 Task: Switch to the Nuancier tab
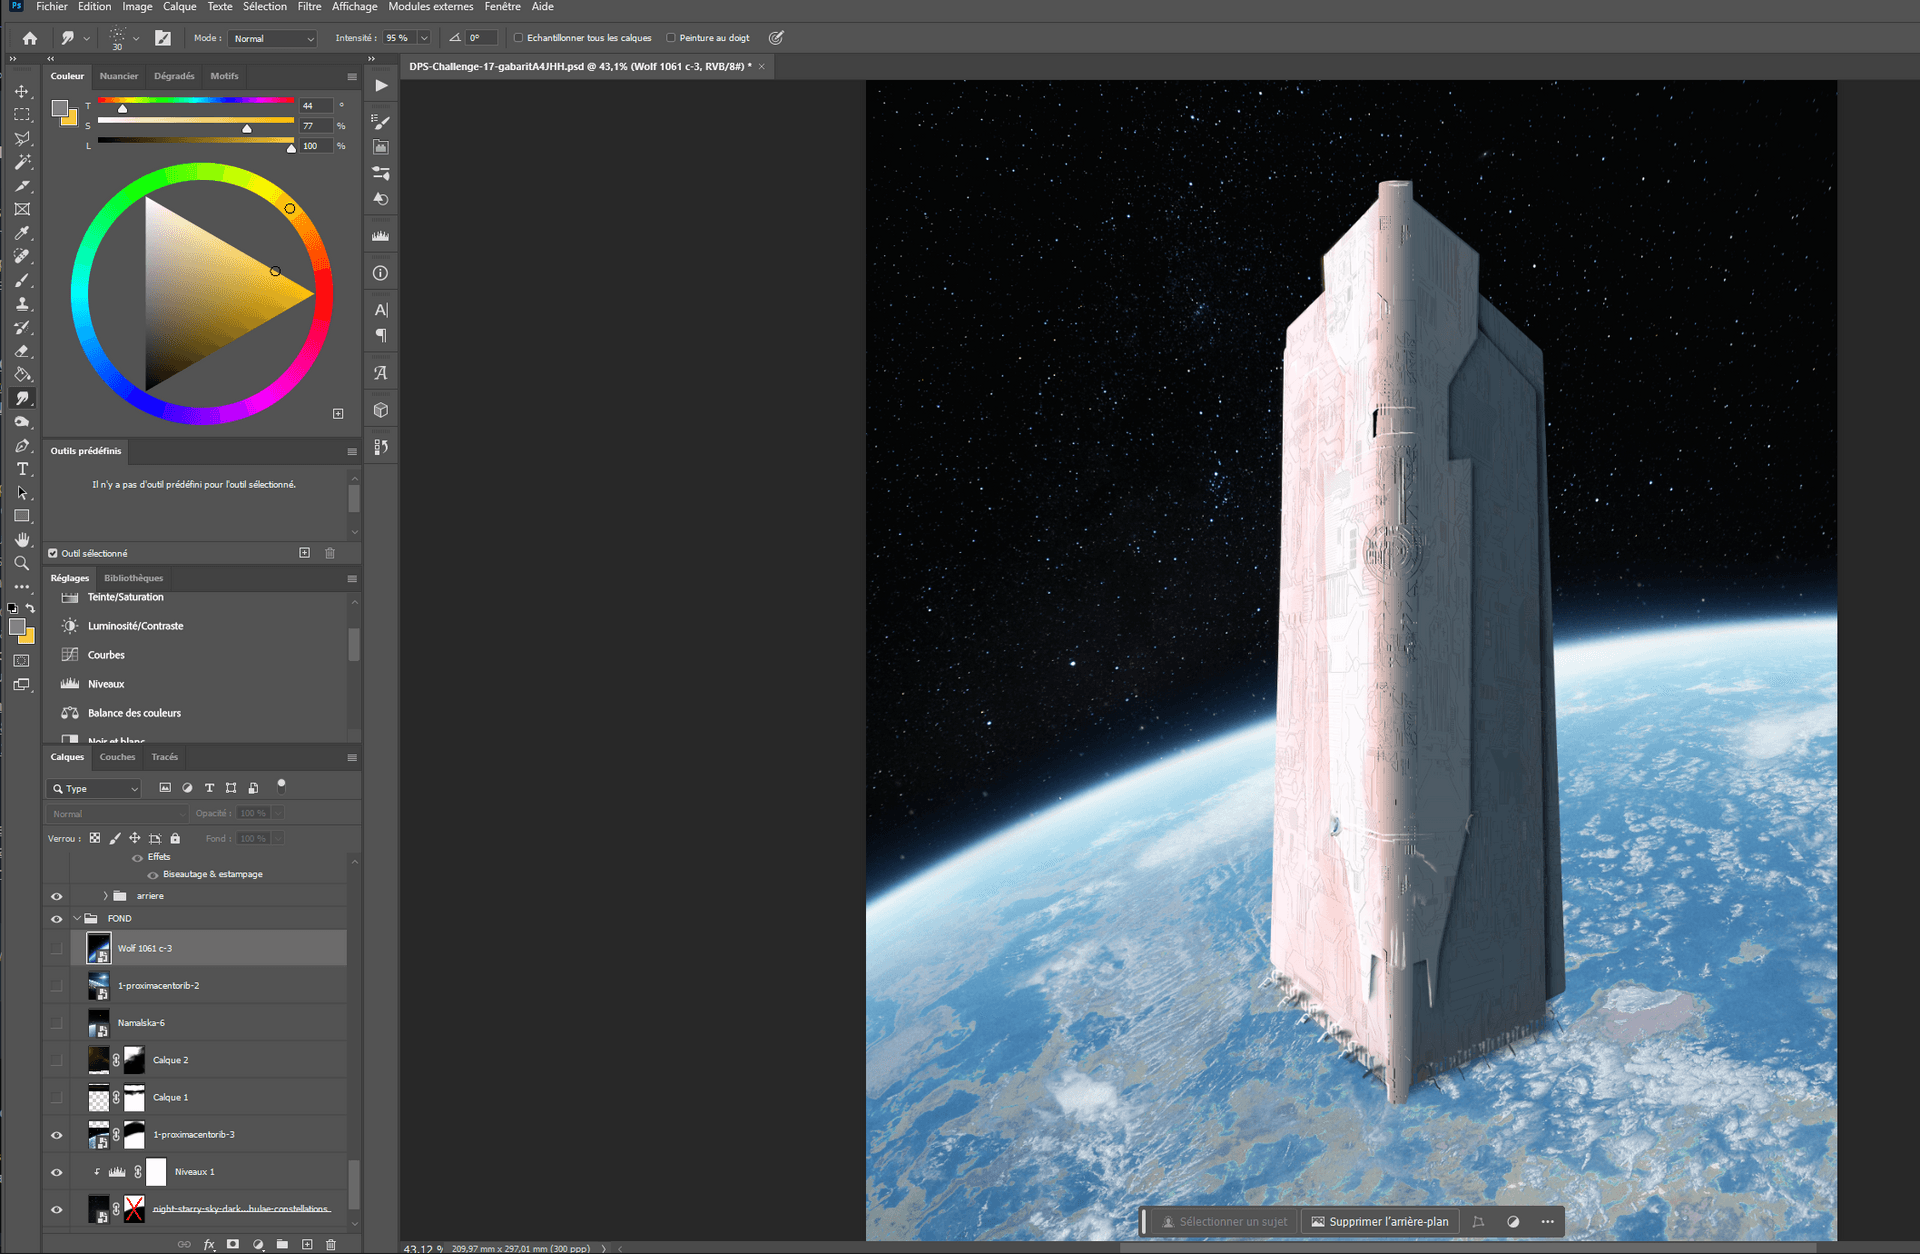coord(119,76)
